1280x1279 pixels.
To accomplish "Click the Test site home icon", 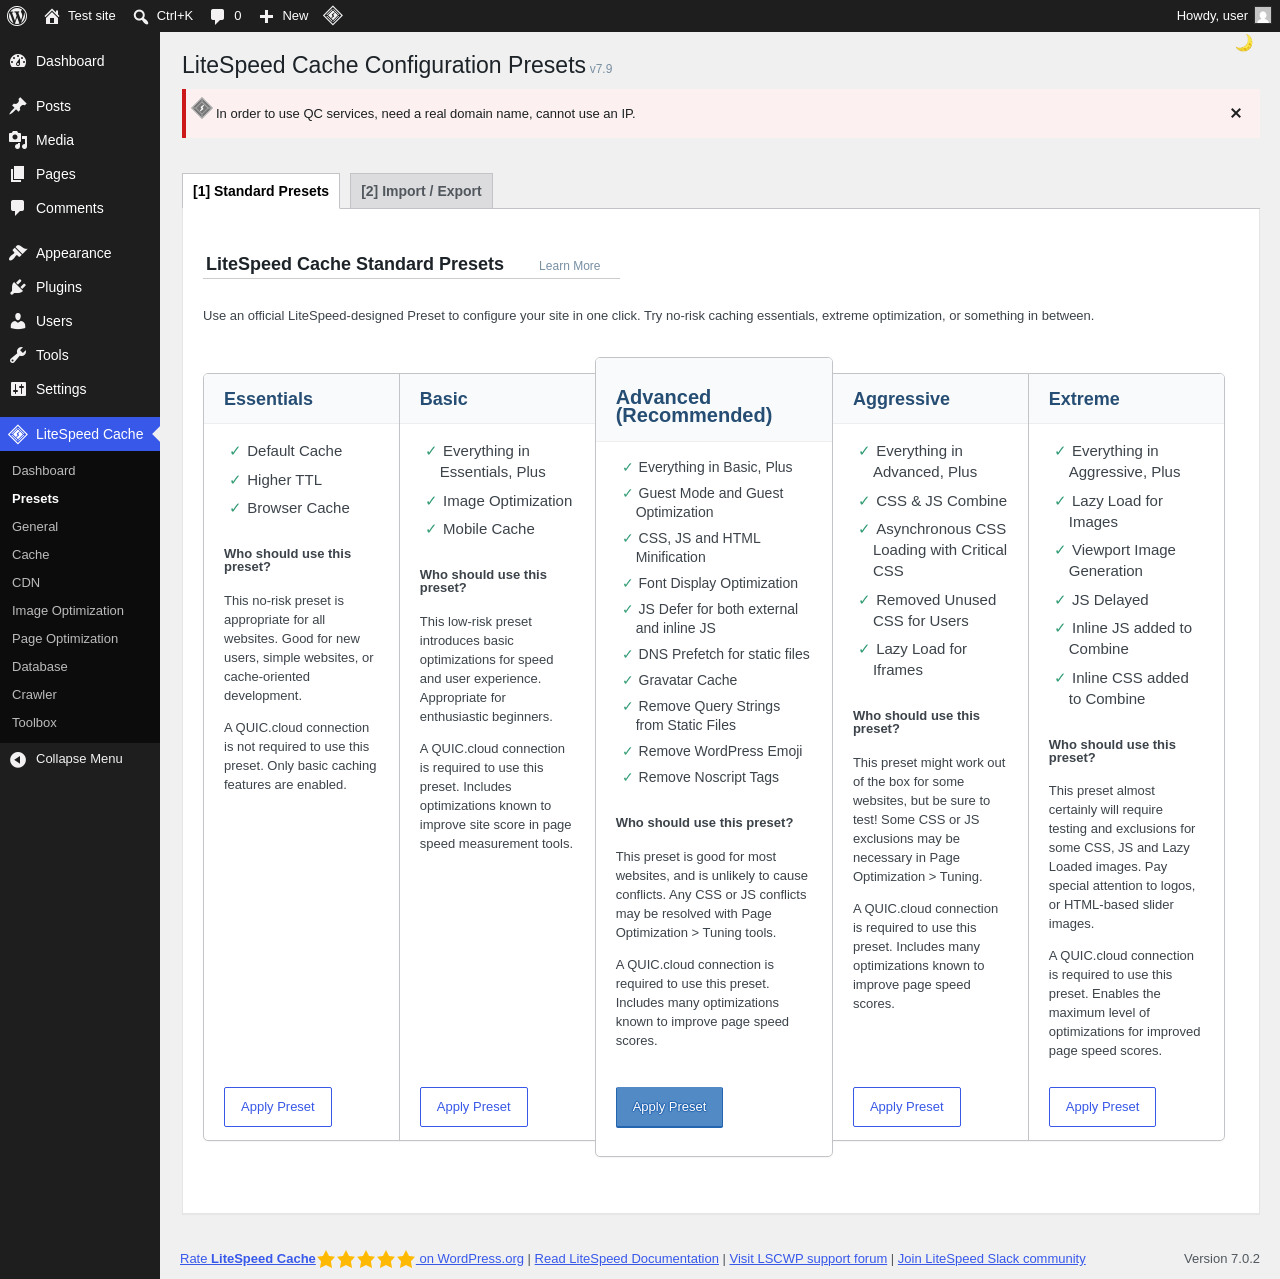I will 52,16.
